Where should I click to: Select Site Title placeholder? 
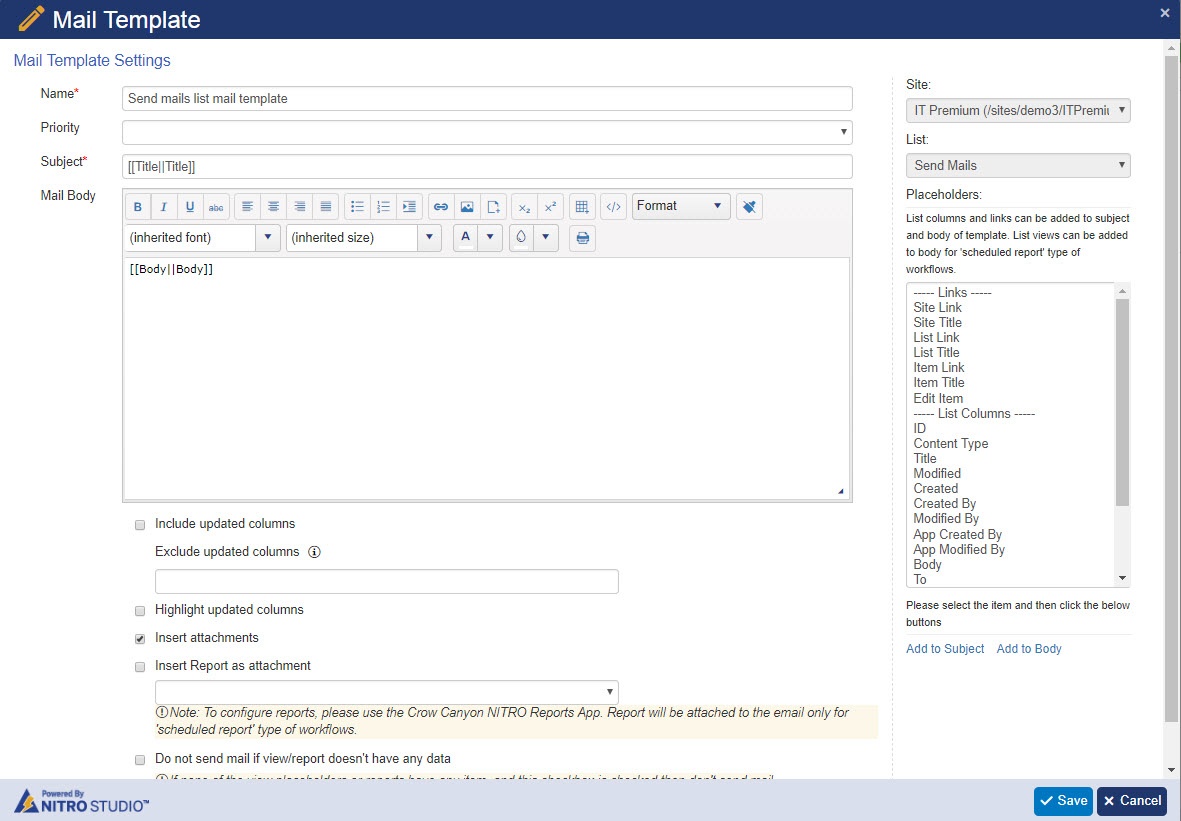point(938,322)
